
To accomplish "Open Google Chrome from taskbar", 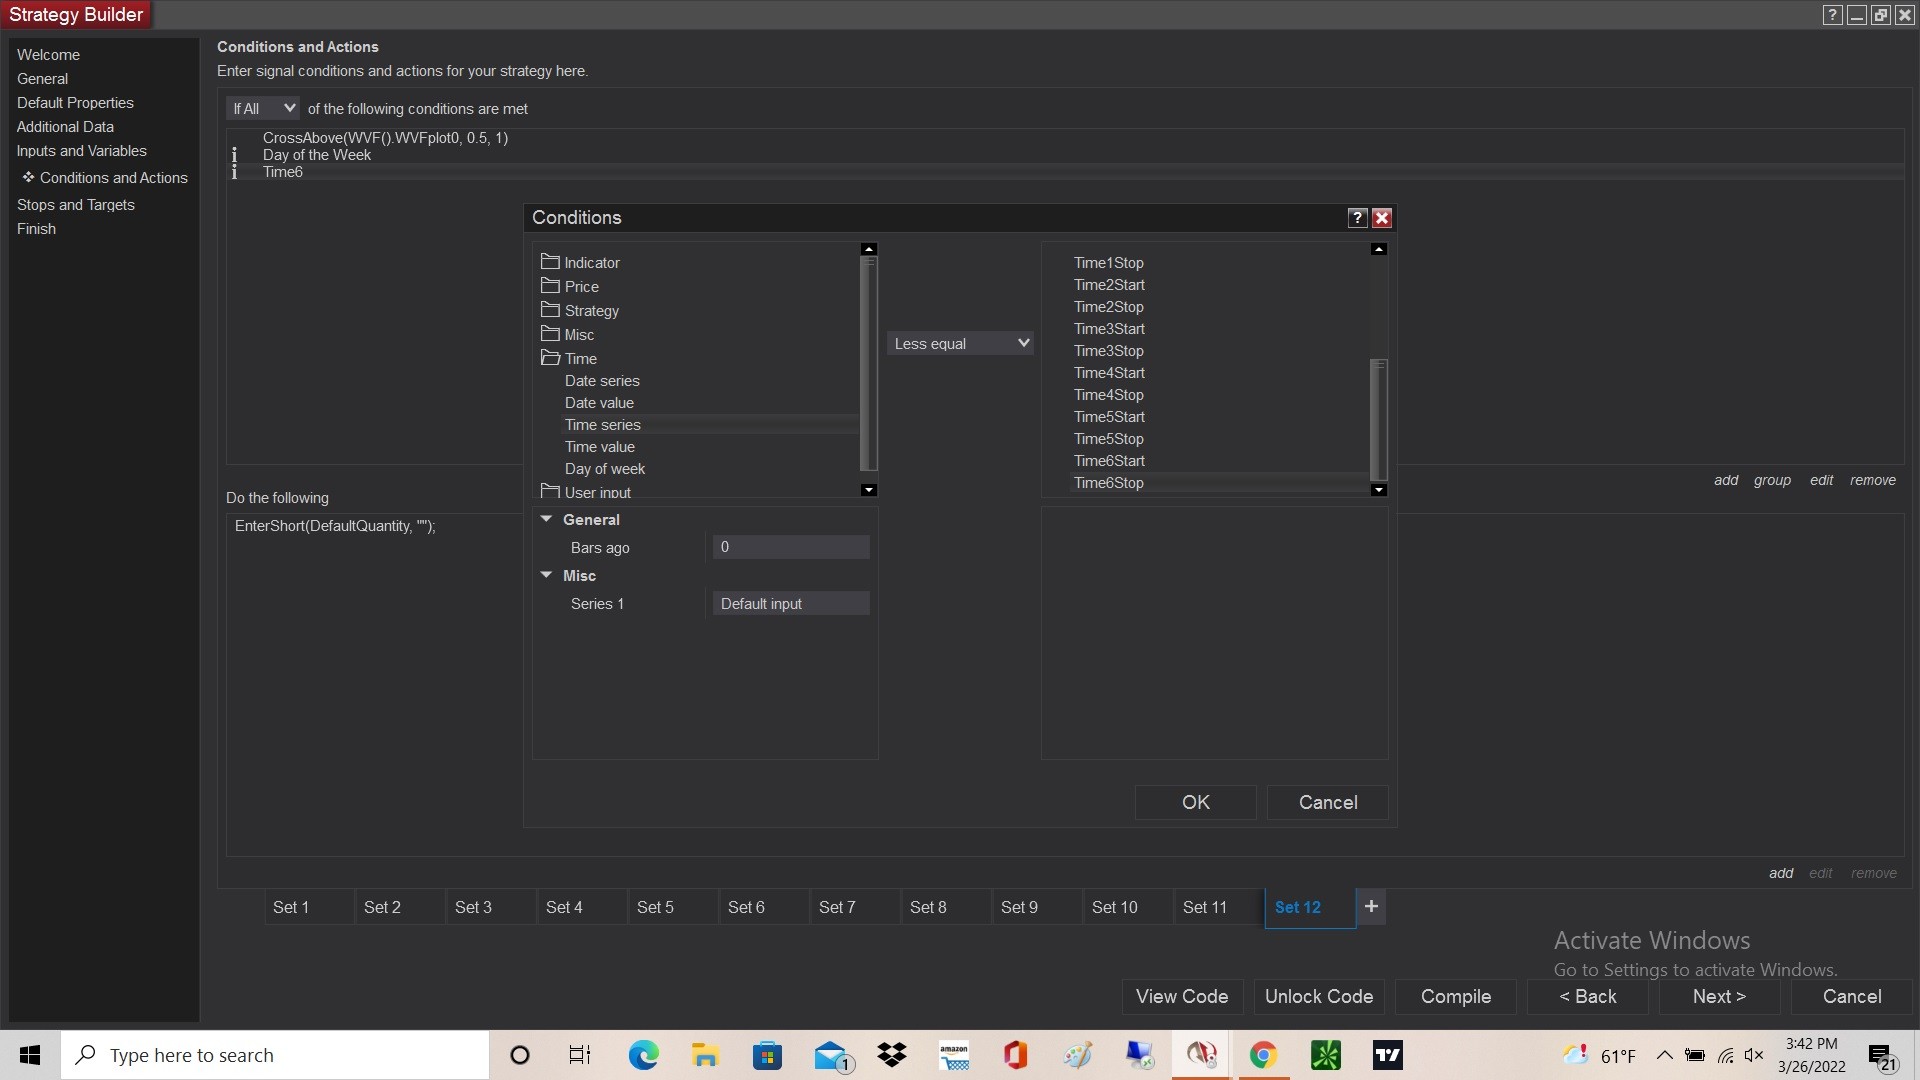I will click(1263, 1055).
